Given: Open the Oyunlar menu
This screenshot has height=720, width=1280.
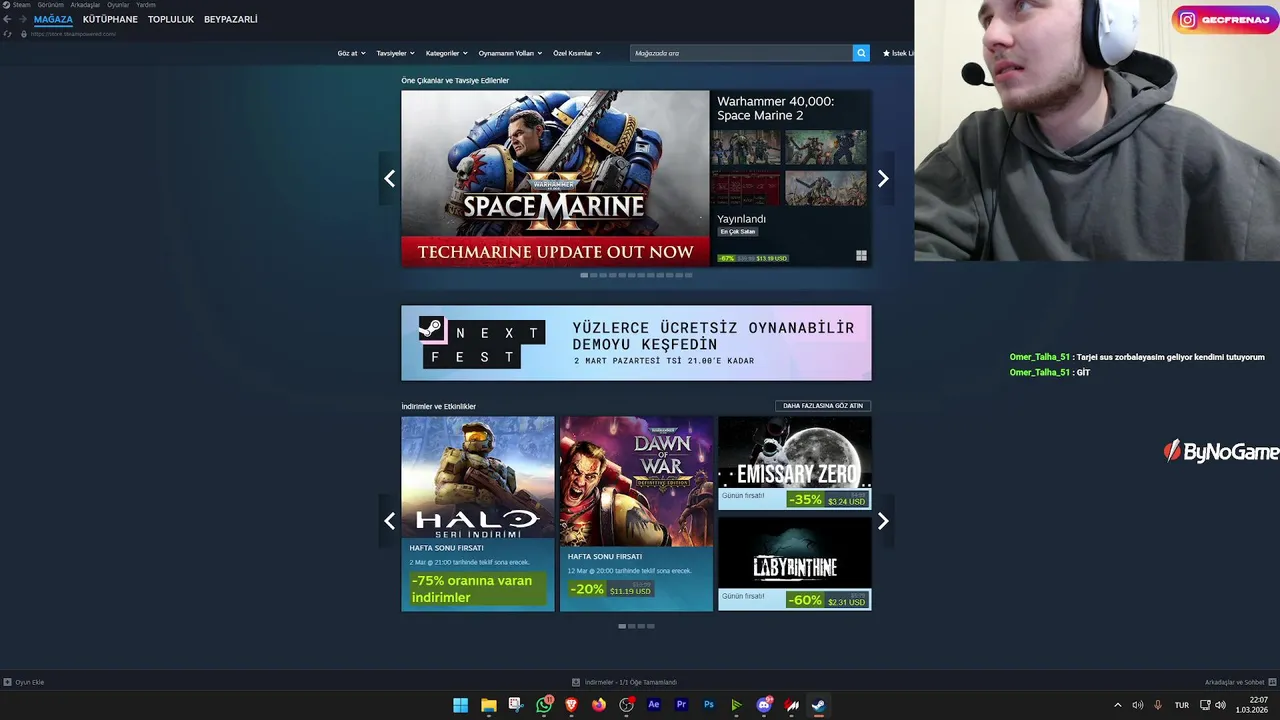Looking at the screenshot, I should click(x=118, y=5).
